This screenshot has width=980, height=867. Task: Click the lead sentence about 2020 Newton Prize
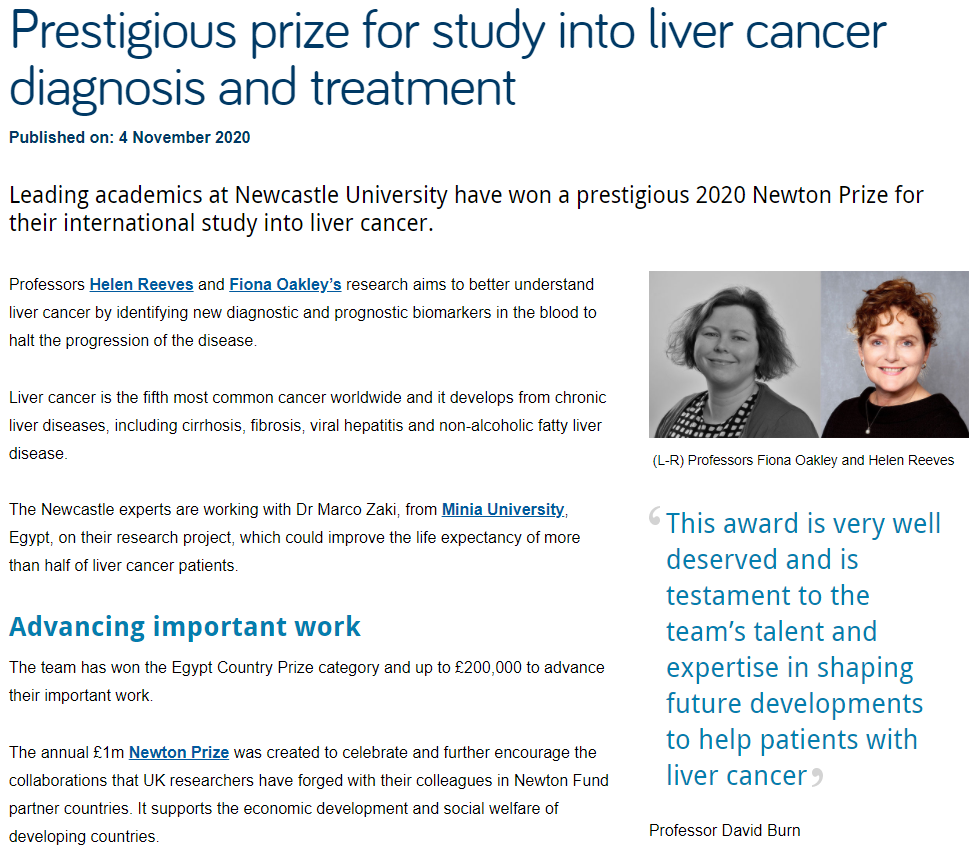466,207
